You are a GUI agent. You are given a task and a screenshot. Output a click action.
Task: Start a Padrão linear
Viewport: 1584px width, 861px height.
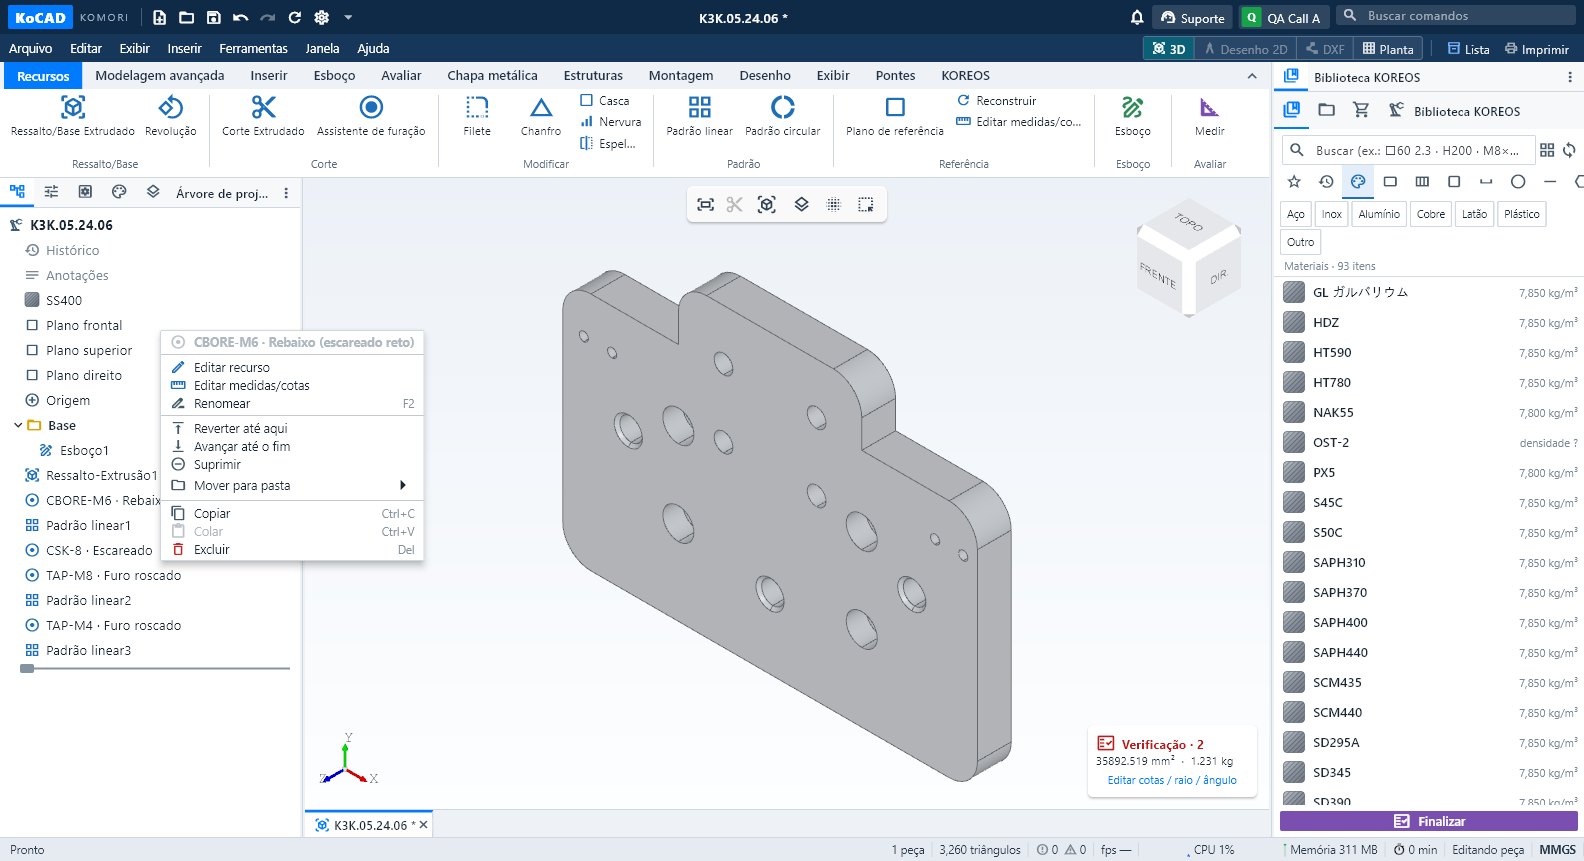pyautogui.click(x=700, y=116)
